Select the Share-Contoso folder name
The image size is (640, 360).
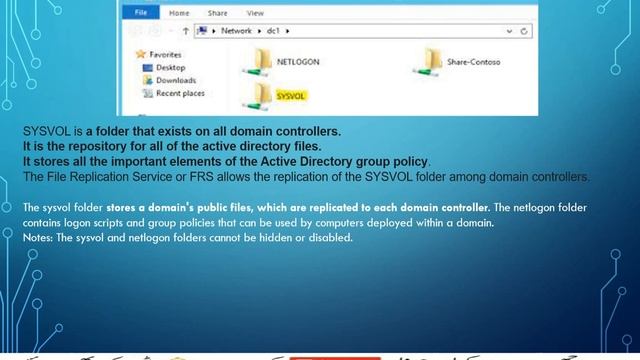click(473, 62)
